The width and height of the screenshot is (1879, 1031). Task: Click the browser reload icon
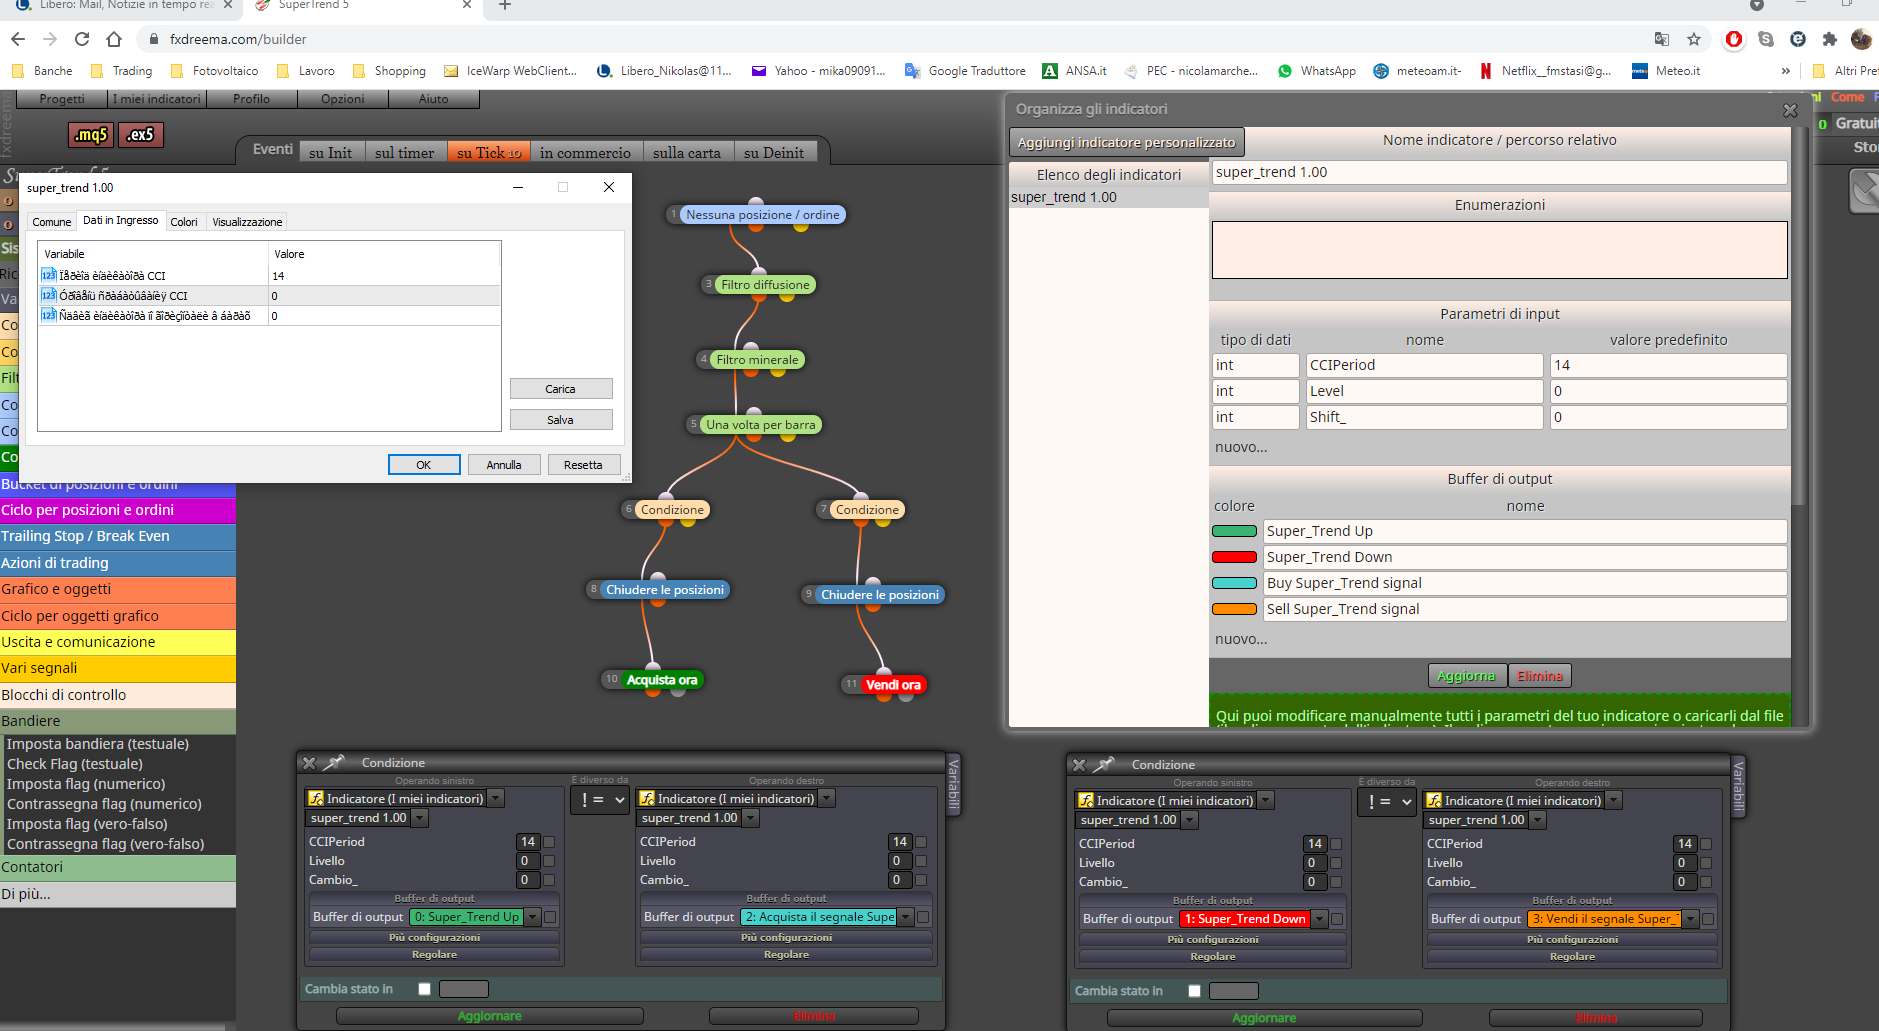82,39
